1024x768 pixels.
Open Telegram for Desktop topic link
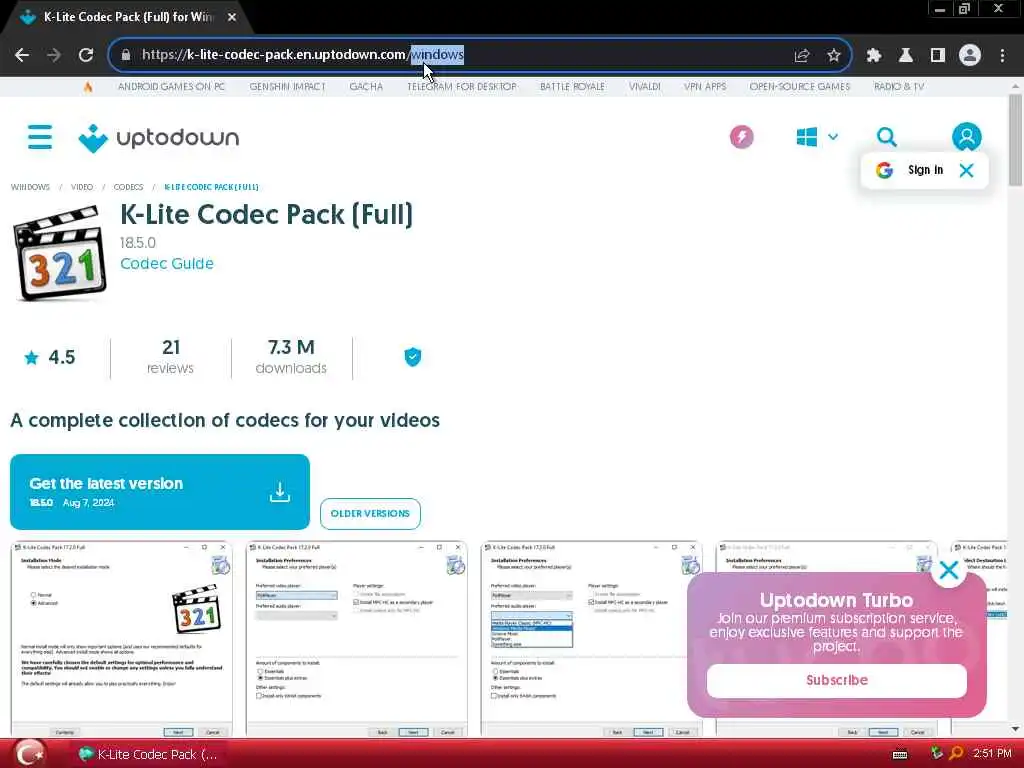tap(462, 86)
